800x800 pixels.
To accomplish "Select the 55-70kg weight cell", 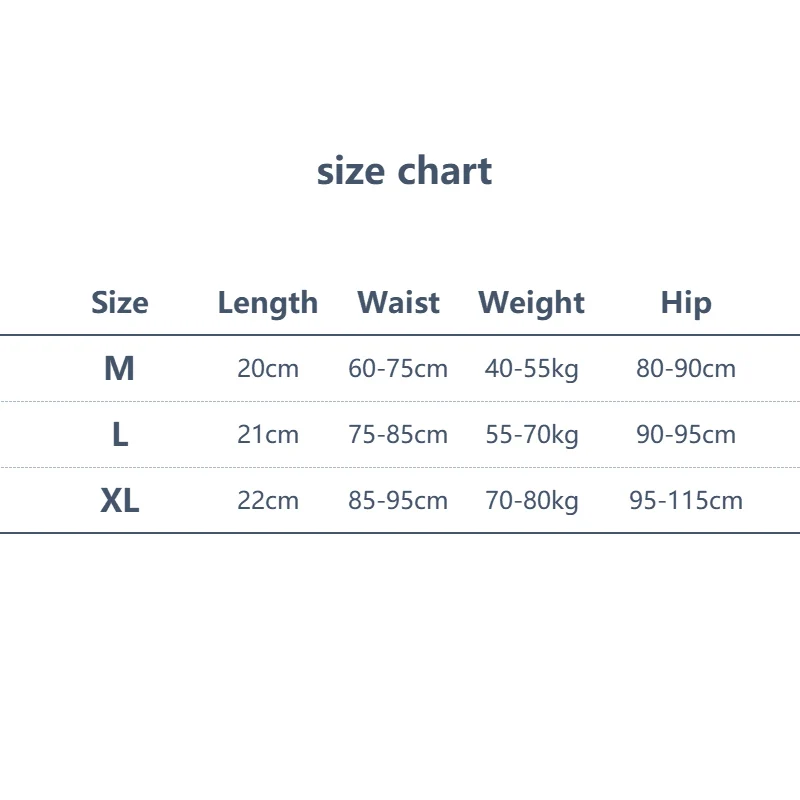I will pos(531,434).
